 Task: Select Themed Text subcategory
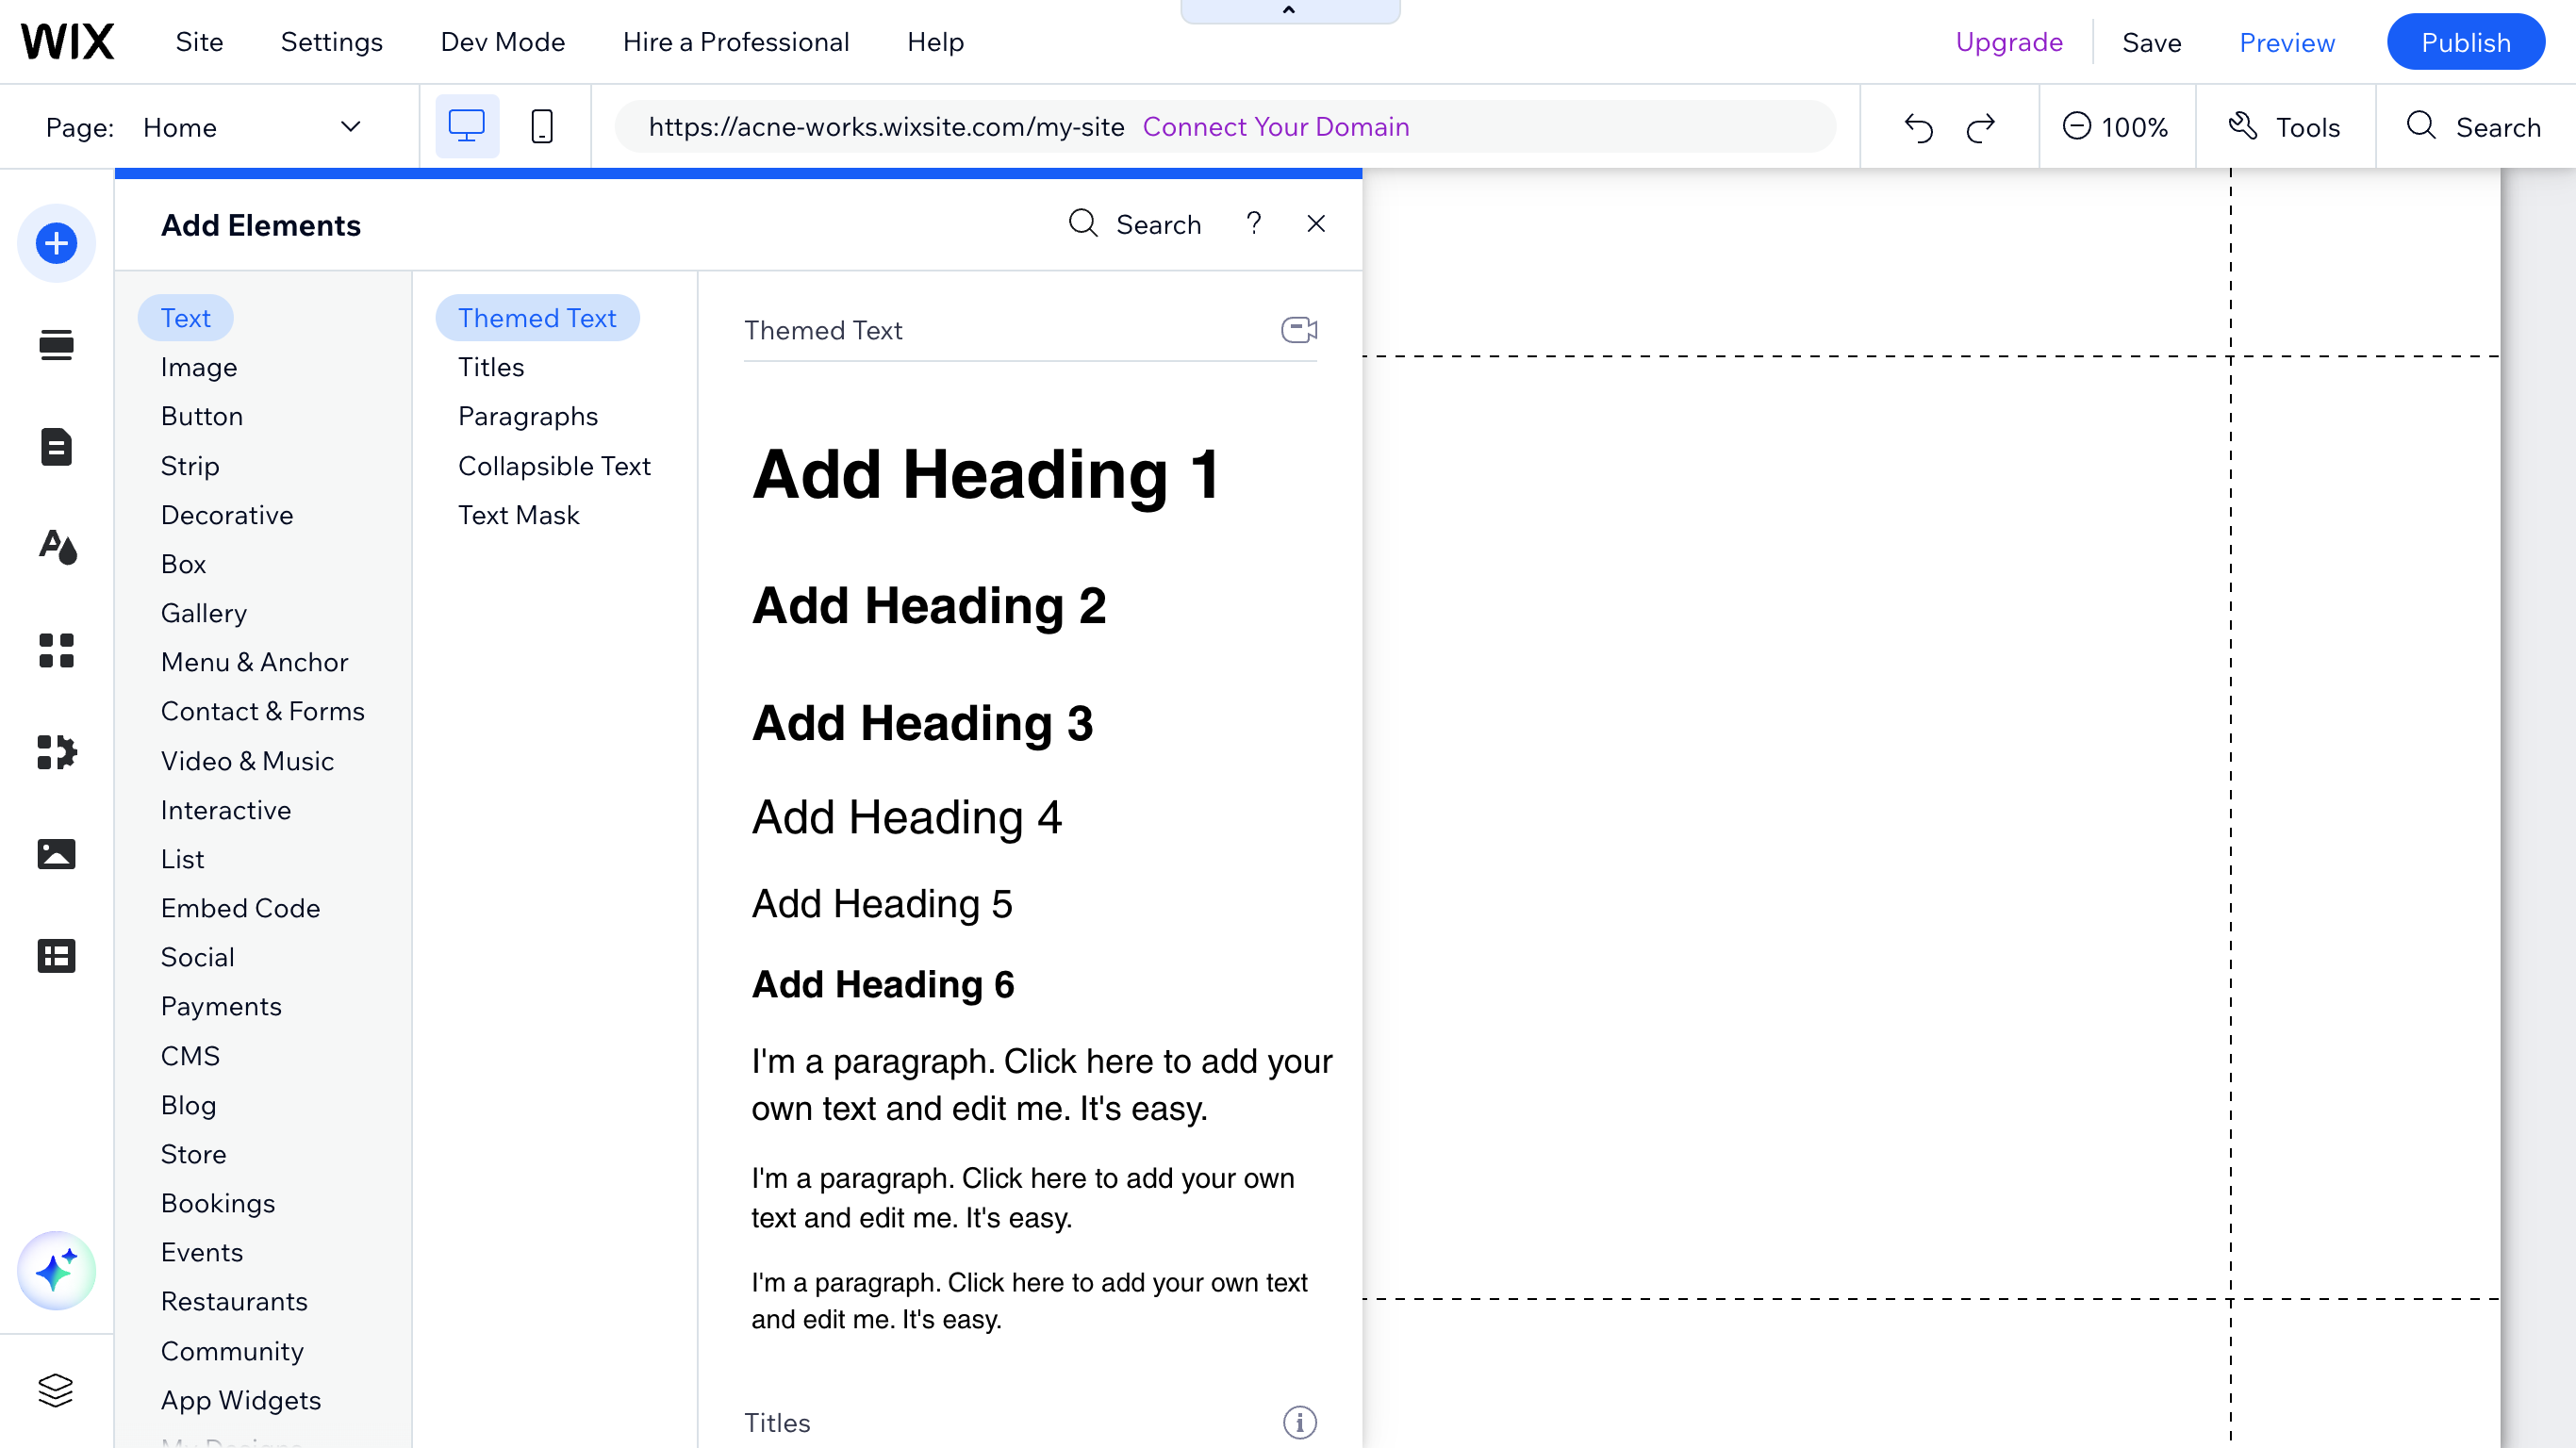point(537,318)
